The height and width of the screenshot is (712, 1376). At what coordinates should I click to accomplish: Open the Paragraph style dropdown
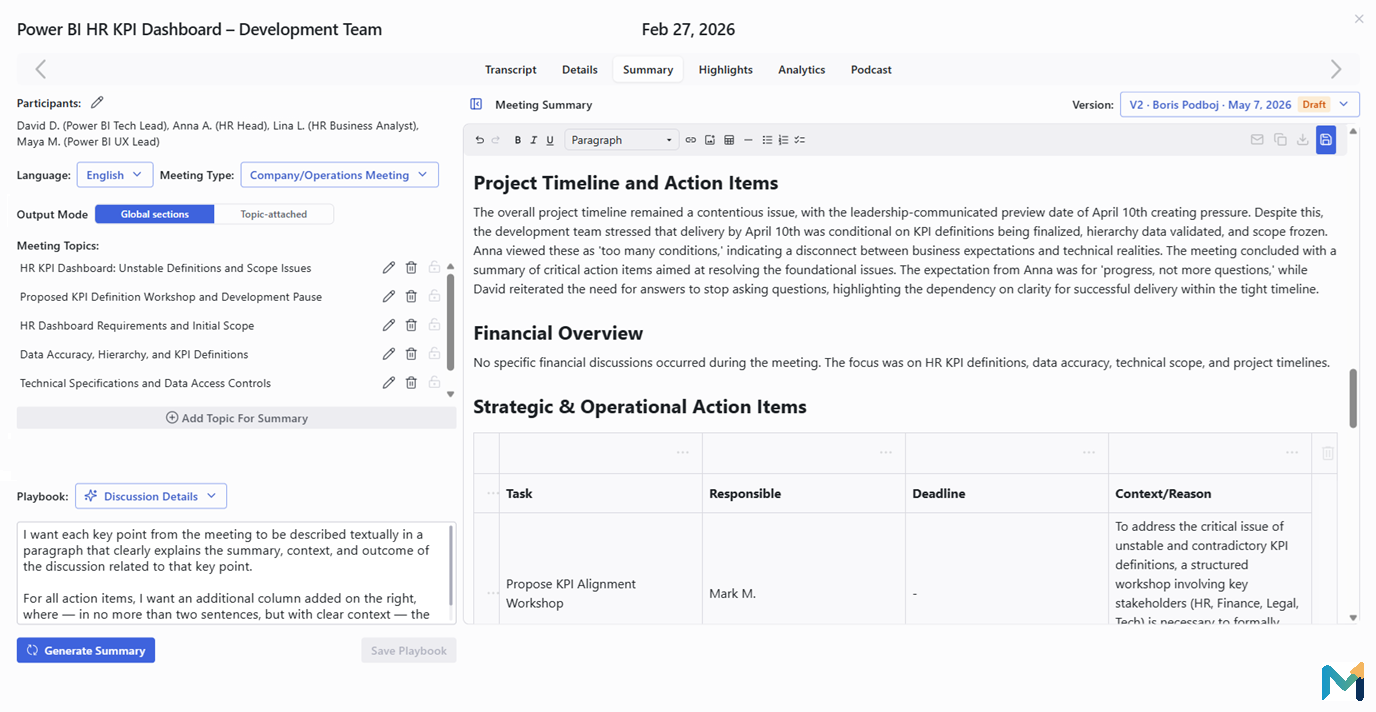pyautogui.click(x=621, y=140)
